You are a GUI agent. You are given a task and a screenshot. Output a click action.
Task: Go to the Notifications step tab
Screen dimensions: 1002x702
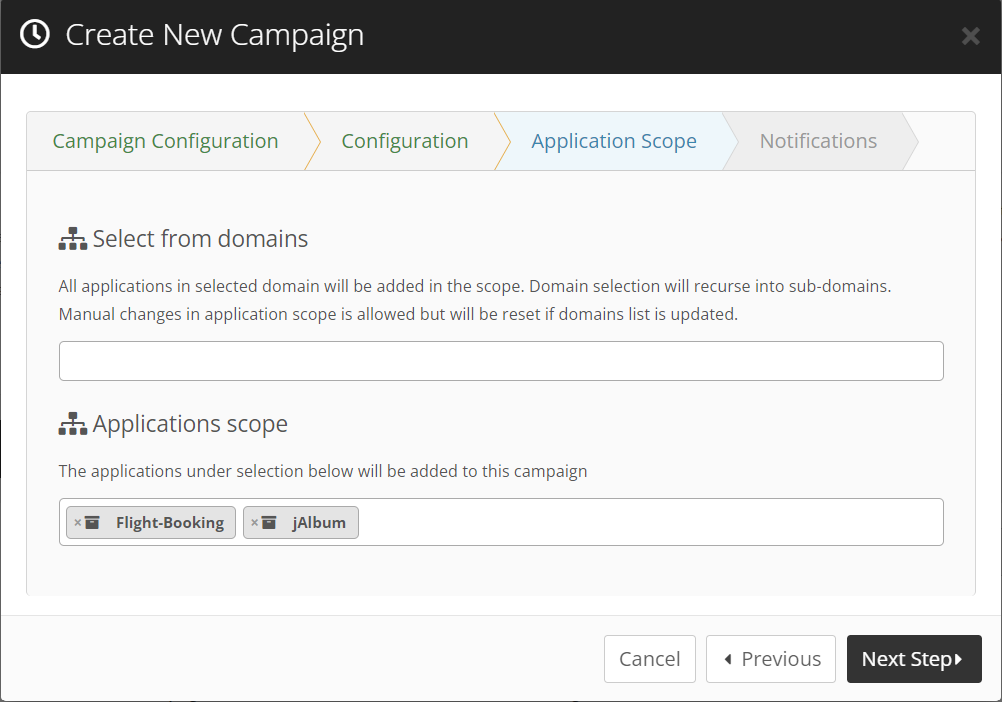pos(818,141)
